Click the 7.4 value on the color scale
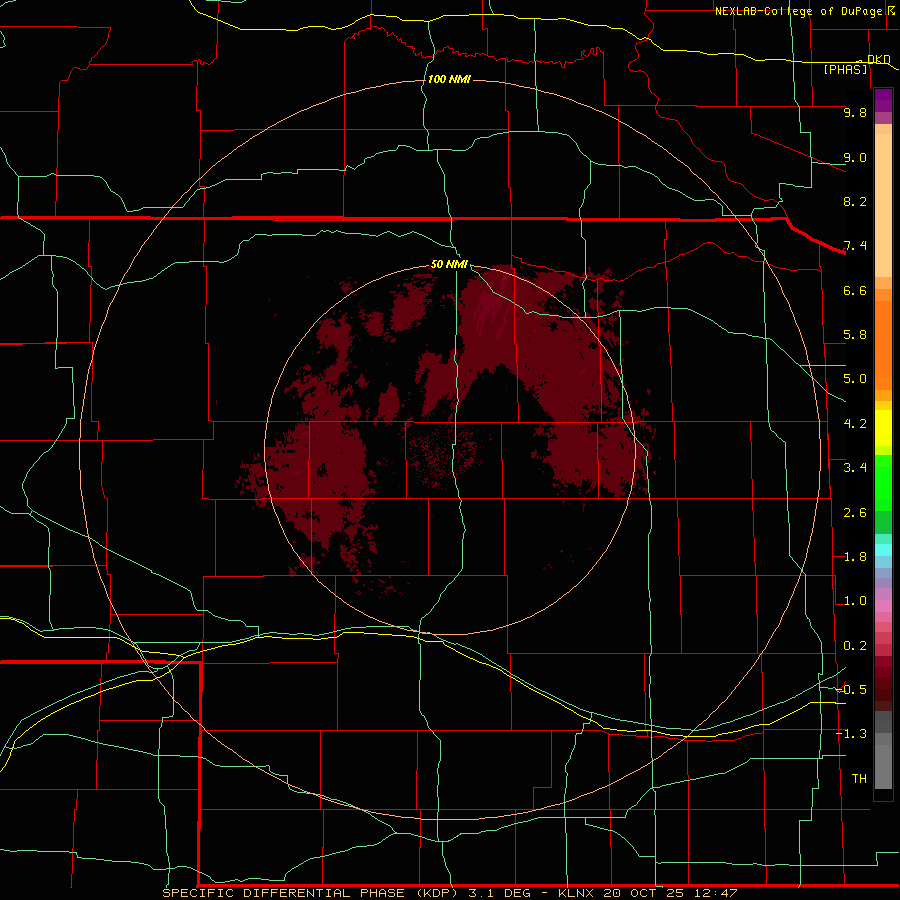The image size is (900, 900). pos(855,246)
